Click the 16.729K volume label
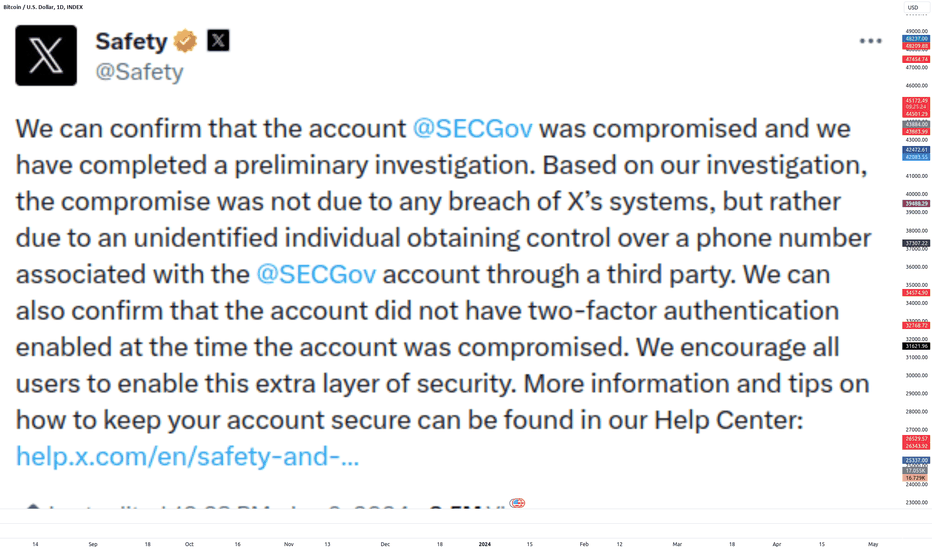The width and height of the screenshot is (932, 550). 916,477
